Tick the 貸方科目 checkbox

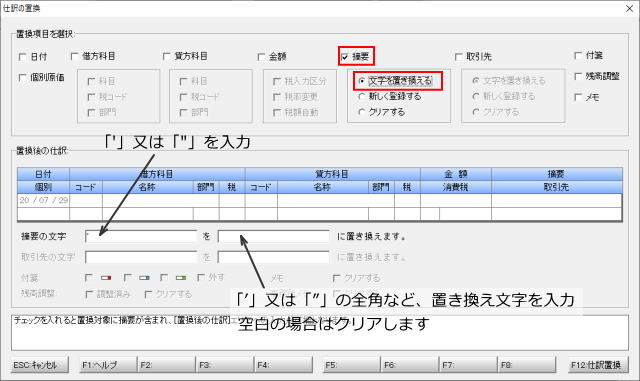pyautogui.click(x=167, y=56)
